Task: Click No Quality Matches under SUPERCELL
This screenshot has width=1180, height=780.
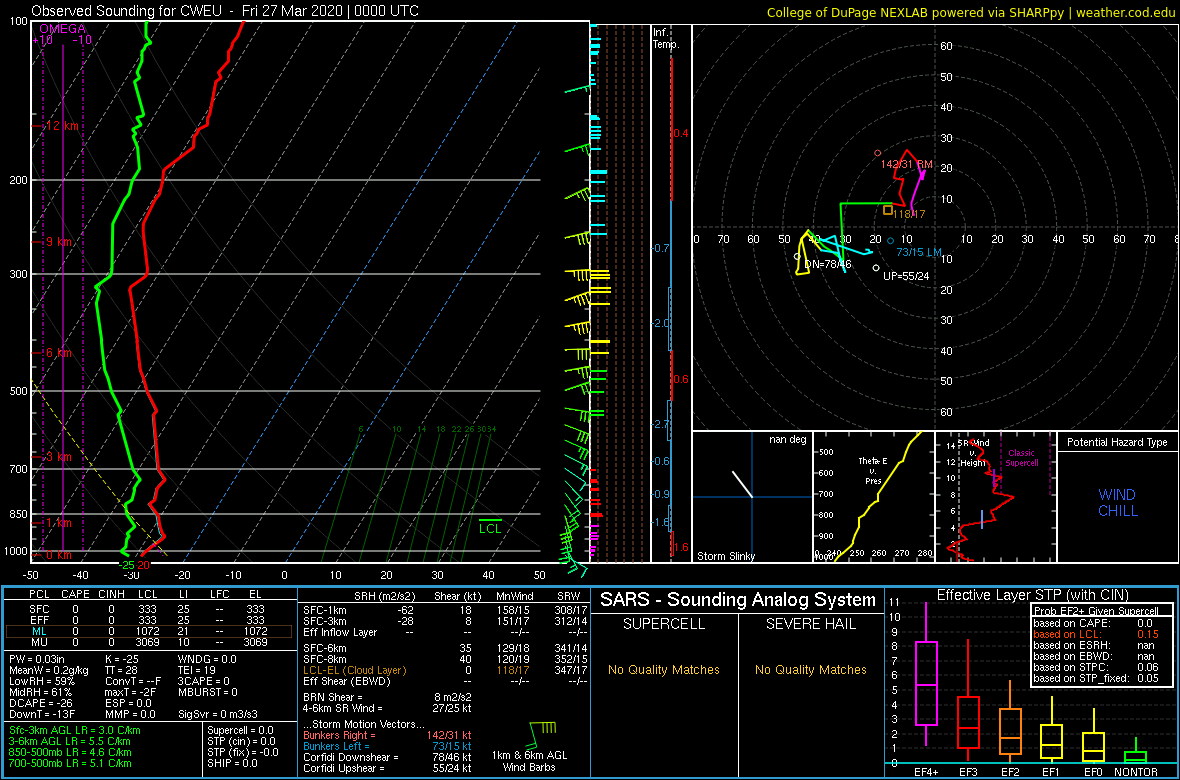Action: tap(664, 669)
